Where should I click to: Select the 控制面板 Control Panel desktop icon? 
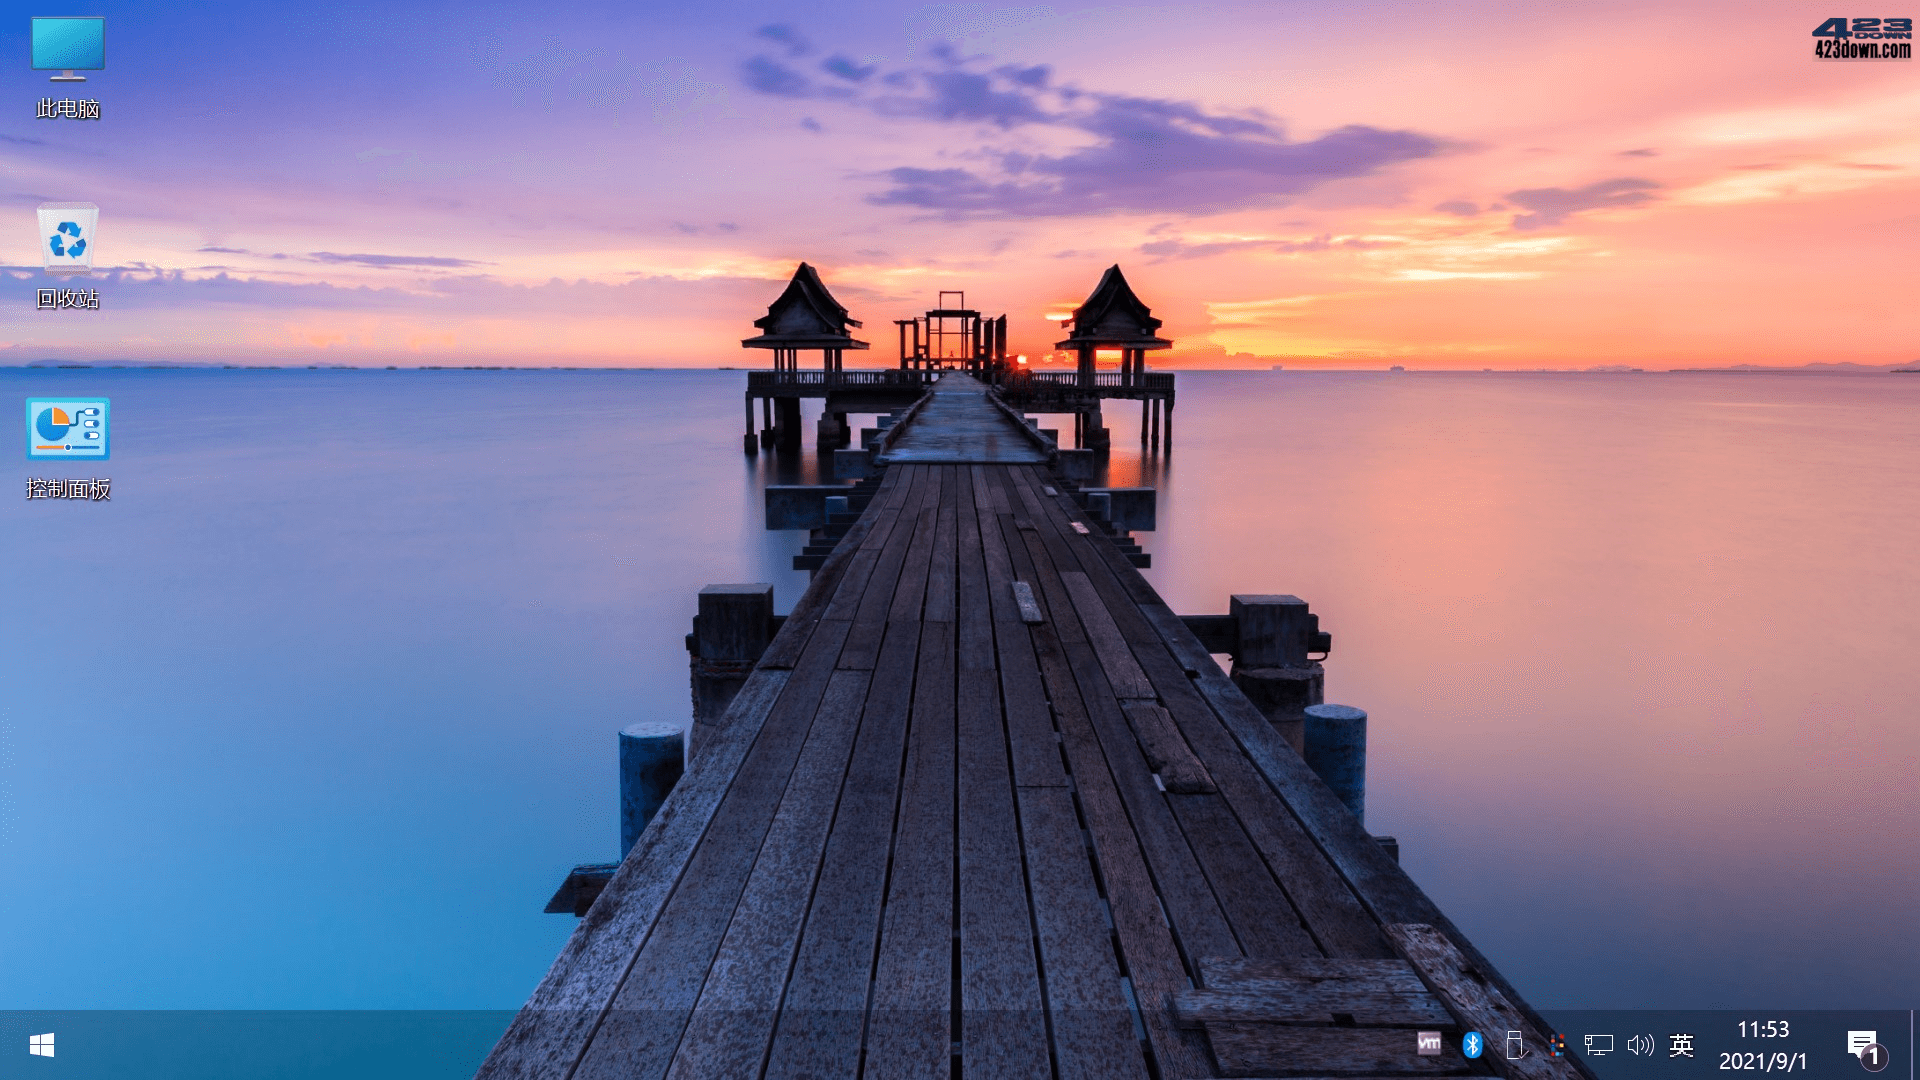click(x=66, y=430)
